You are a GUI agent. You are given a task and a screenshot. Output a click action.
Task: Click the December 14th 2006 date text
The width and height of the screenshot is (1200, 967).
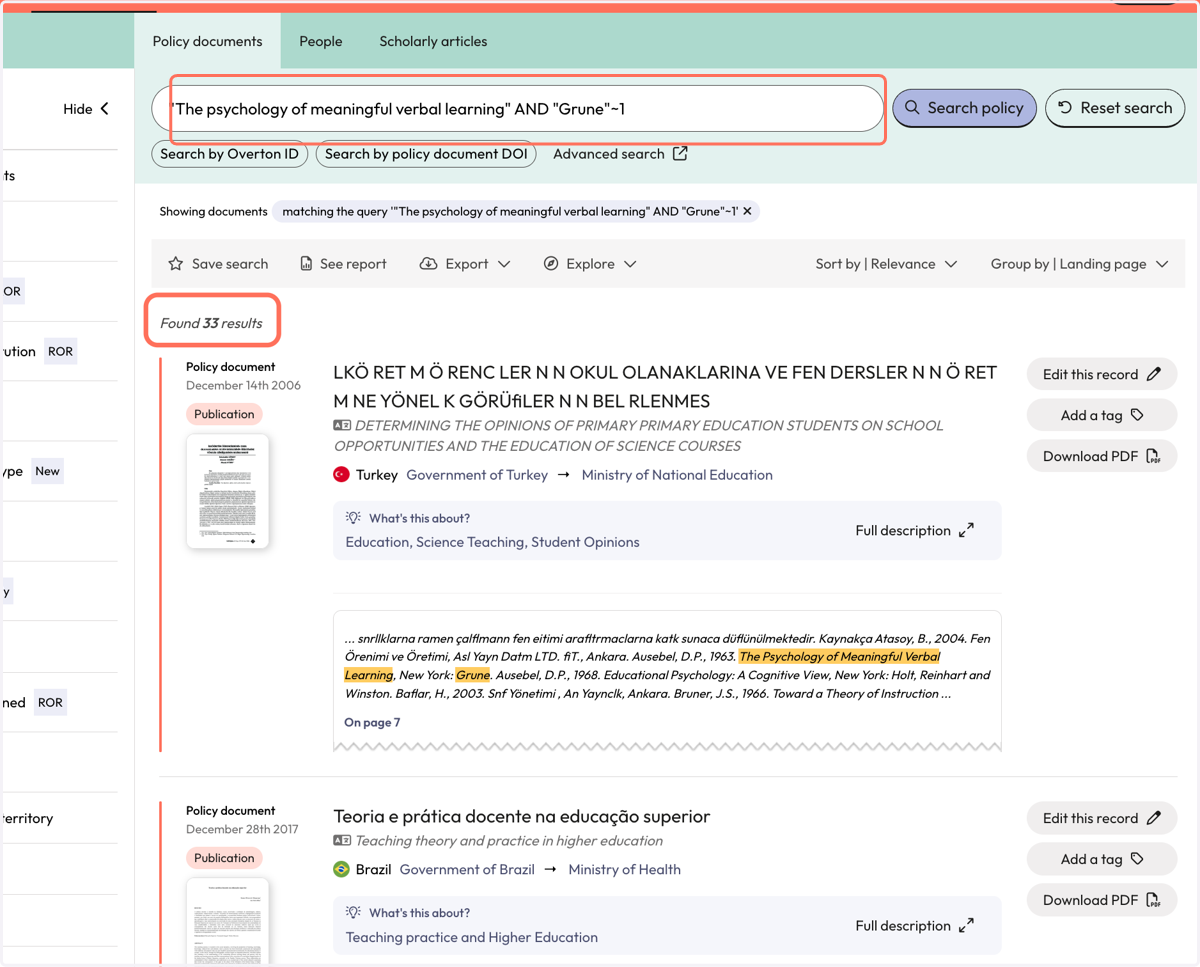tap(243, 385)
